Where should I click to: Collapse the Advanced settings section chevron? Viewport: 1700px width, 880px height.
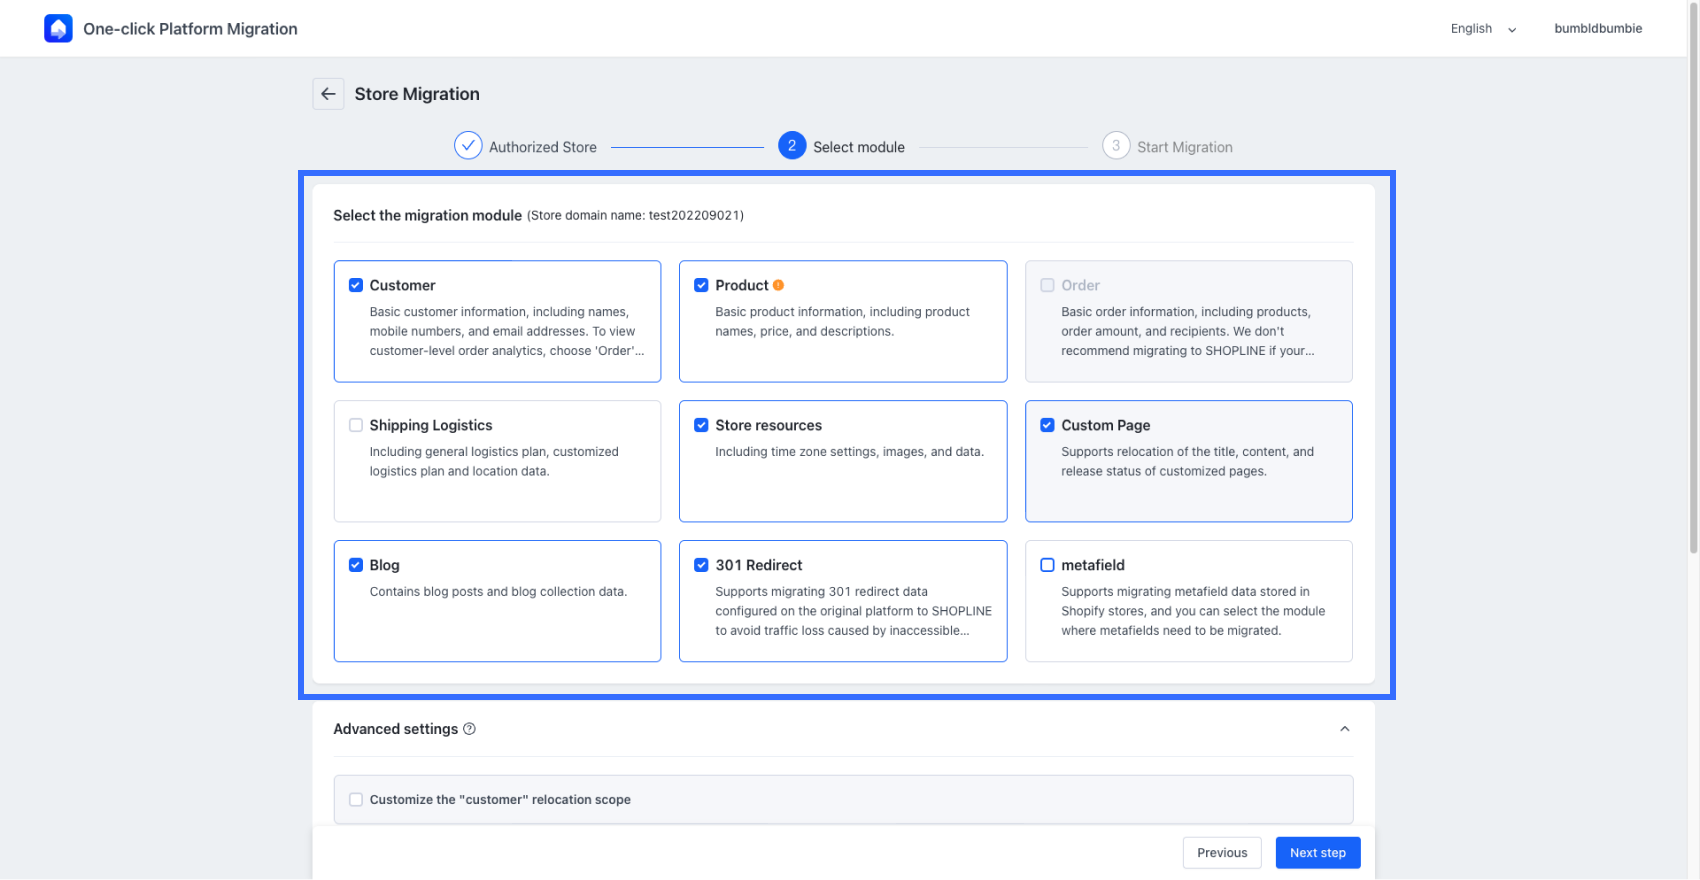tap(1345, 729)
